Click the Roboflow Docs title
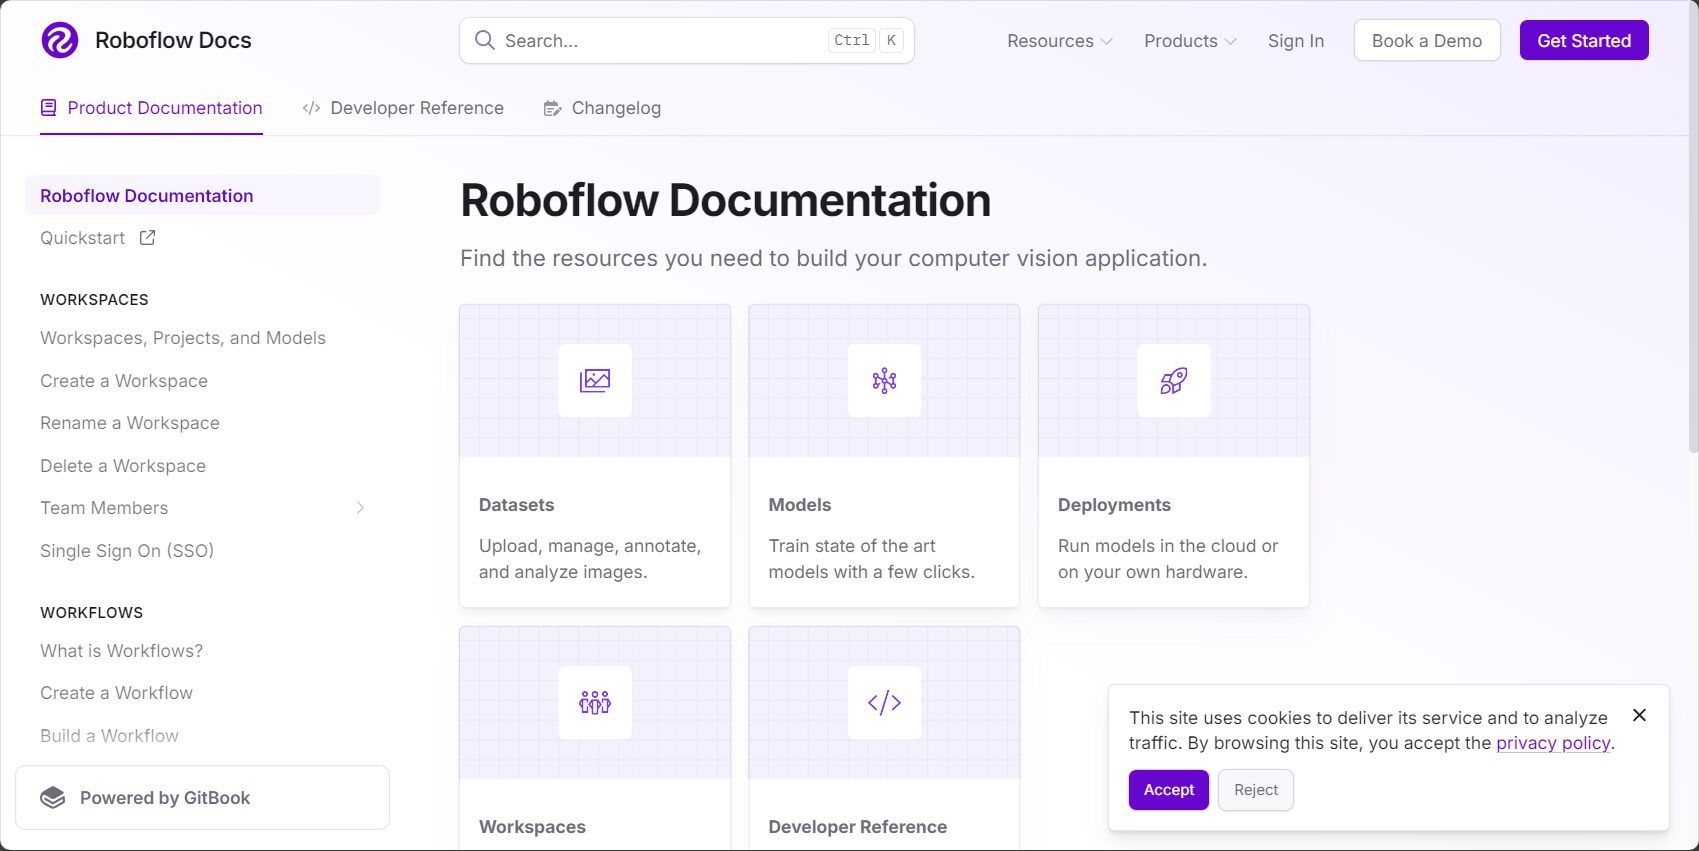 click(173, 40)
